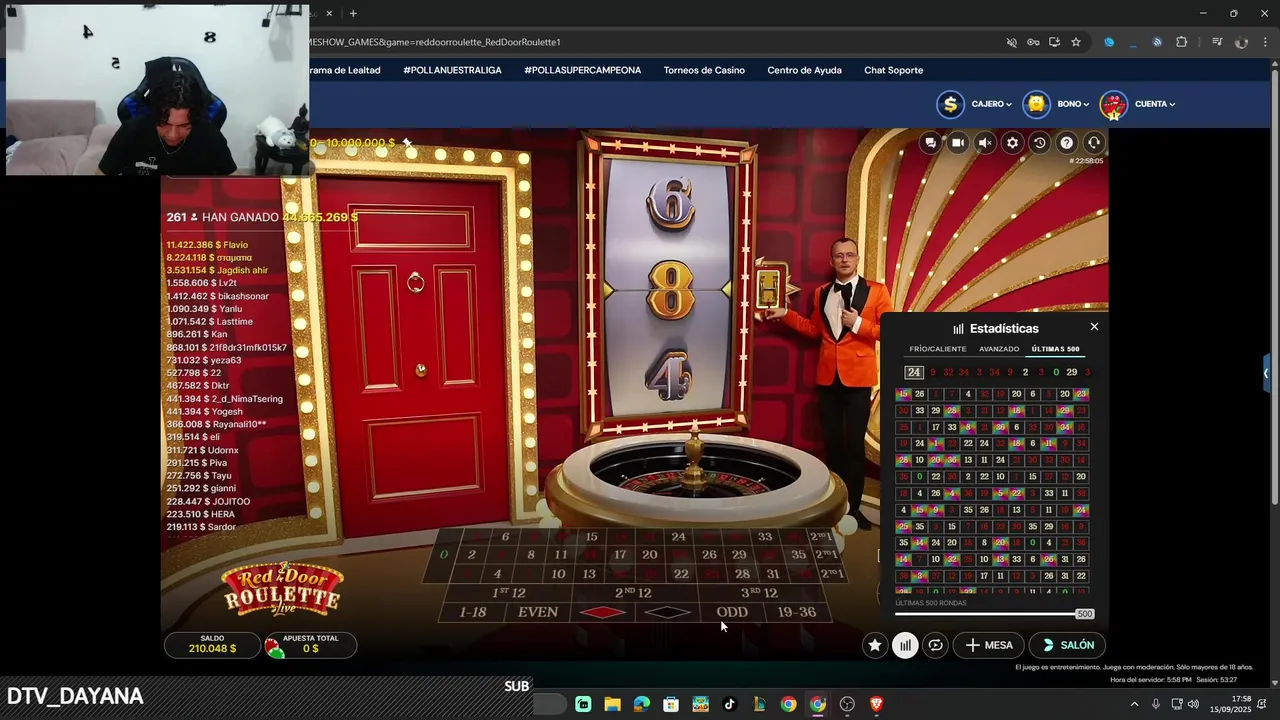Click the account avatar icon
The width and height of the screenshot is (1280, 720).
coord(1113,105)
